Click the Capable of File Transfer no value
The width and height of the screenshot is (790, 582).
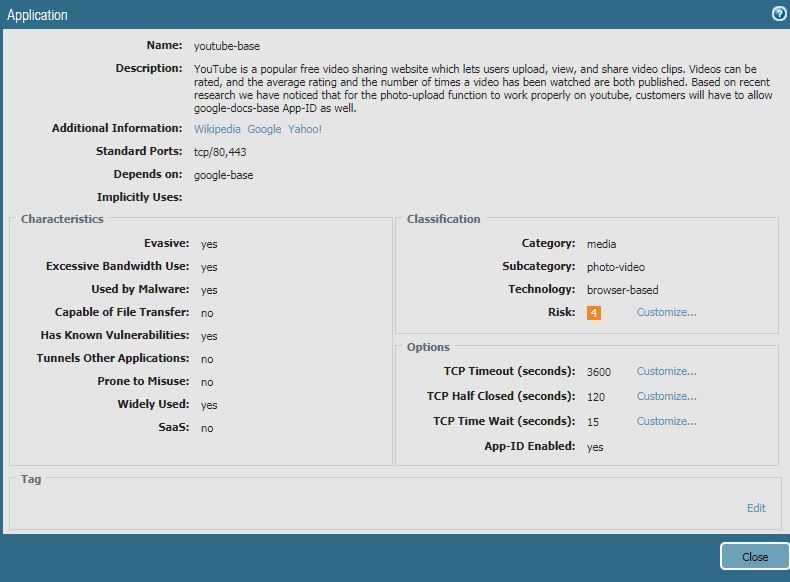207,313
